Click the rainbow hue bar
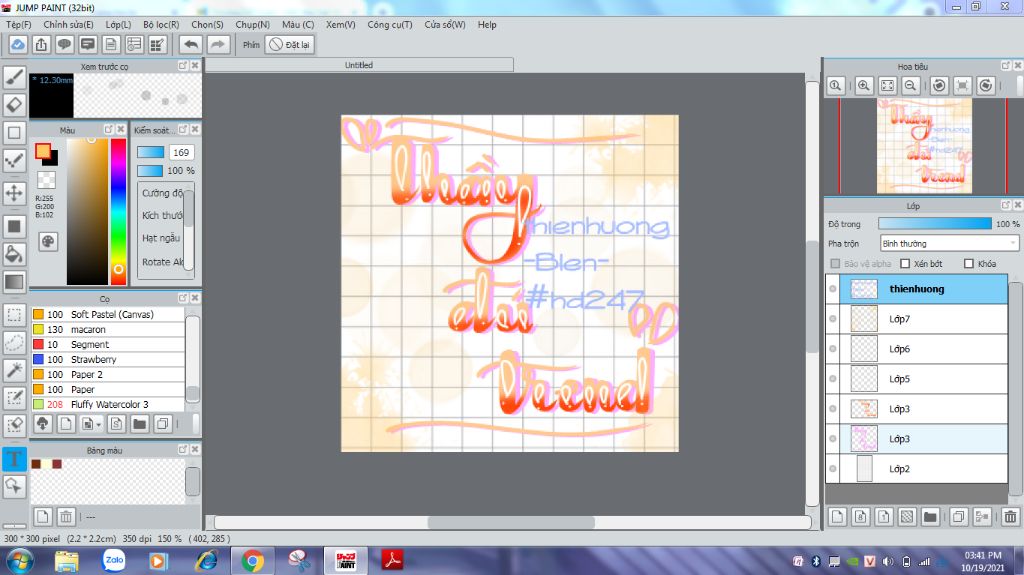This screenshot has height=575, width=1024. click(118, 212)
